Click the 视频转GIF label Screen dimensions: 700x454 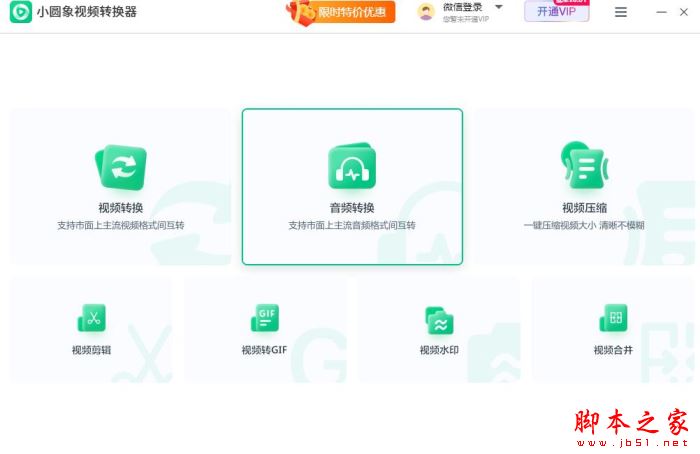(264, 350)
